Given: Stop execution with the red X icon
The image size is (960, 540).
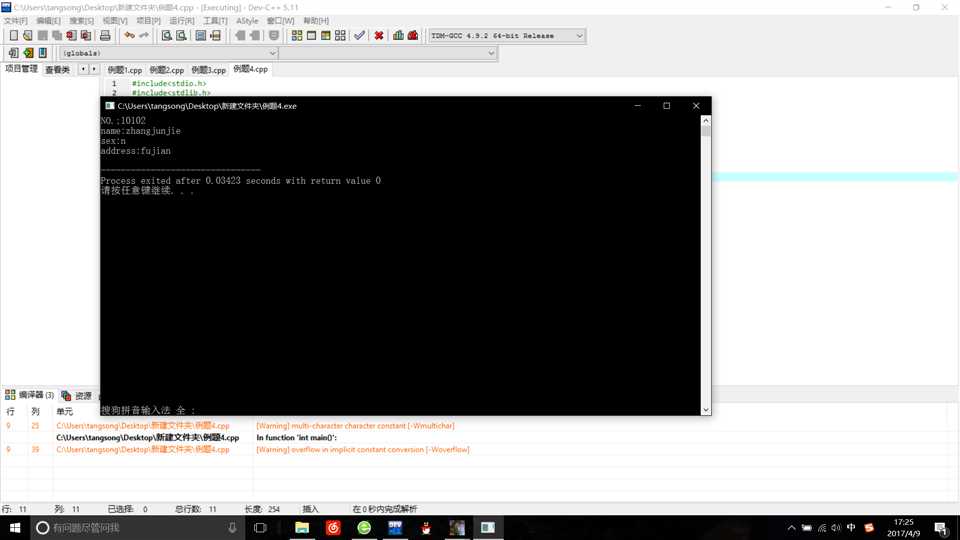Looking at the screenshot, I should pos(379,36).
